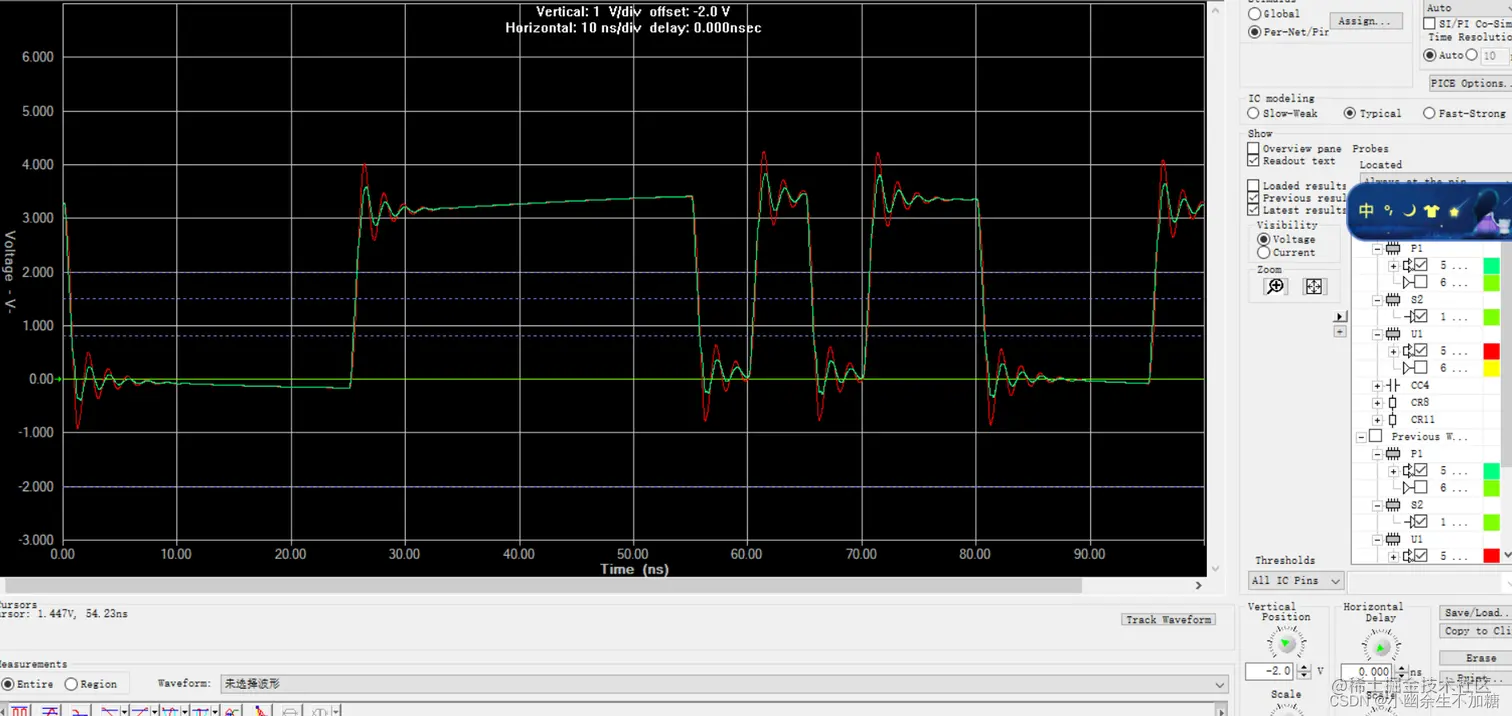Select Per-Net/Pin stimulus radio button
The image size is (1512, 716).
[x=1254, y=32]
